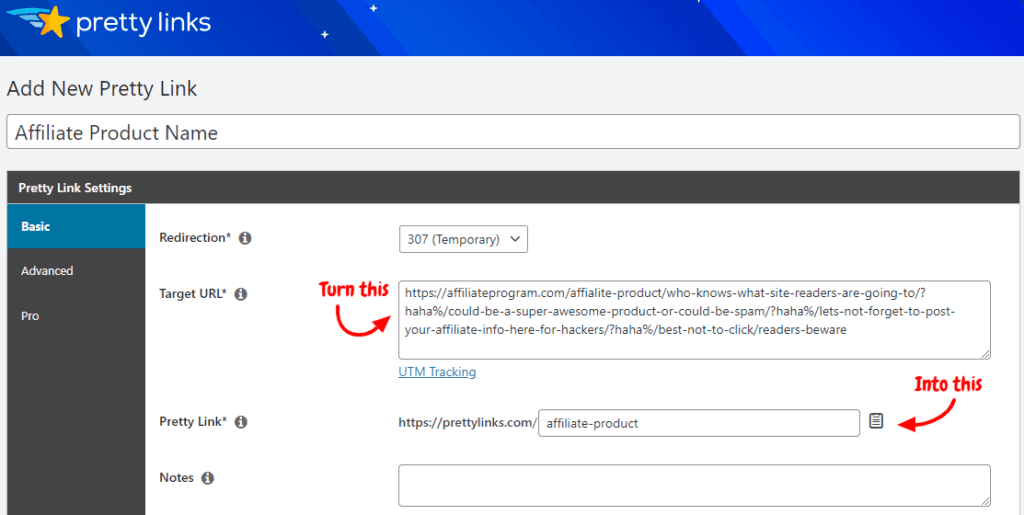Click the info icon beside Target URL
Viewport: 1024px width, 515px height.
point(241,294)
